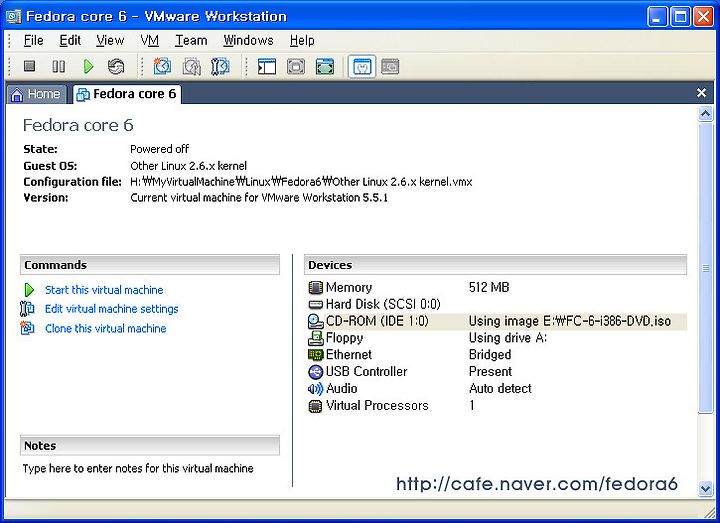Click the green start arrow in Commands
This screenshot has width=720, height=523.
click(x=29, y=290)
